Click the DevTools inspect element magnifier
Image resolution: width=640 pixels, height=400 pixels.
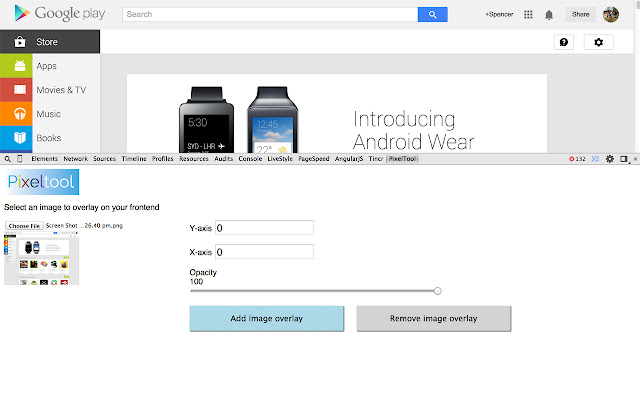coord(8,159)
